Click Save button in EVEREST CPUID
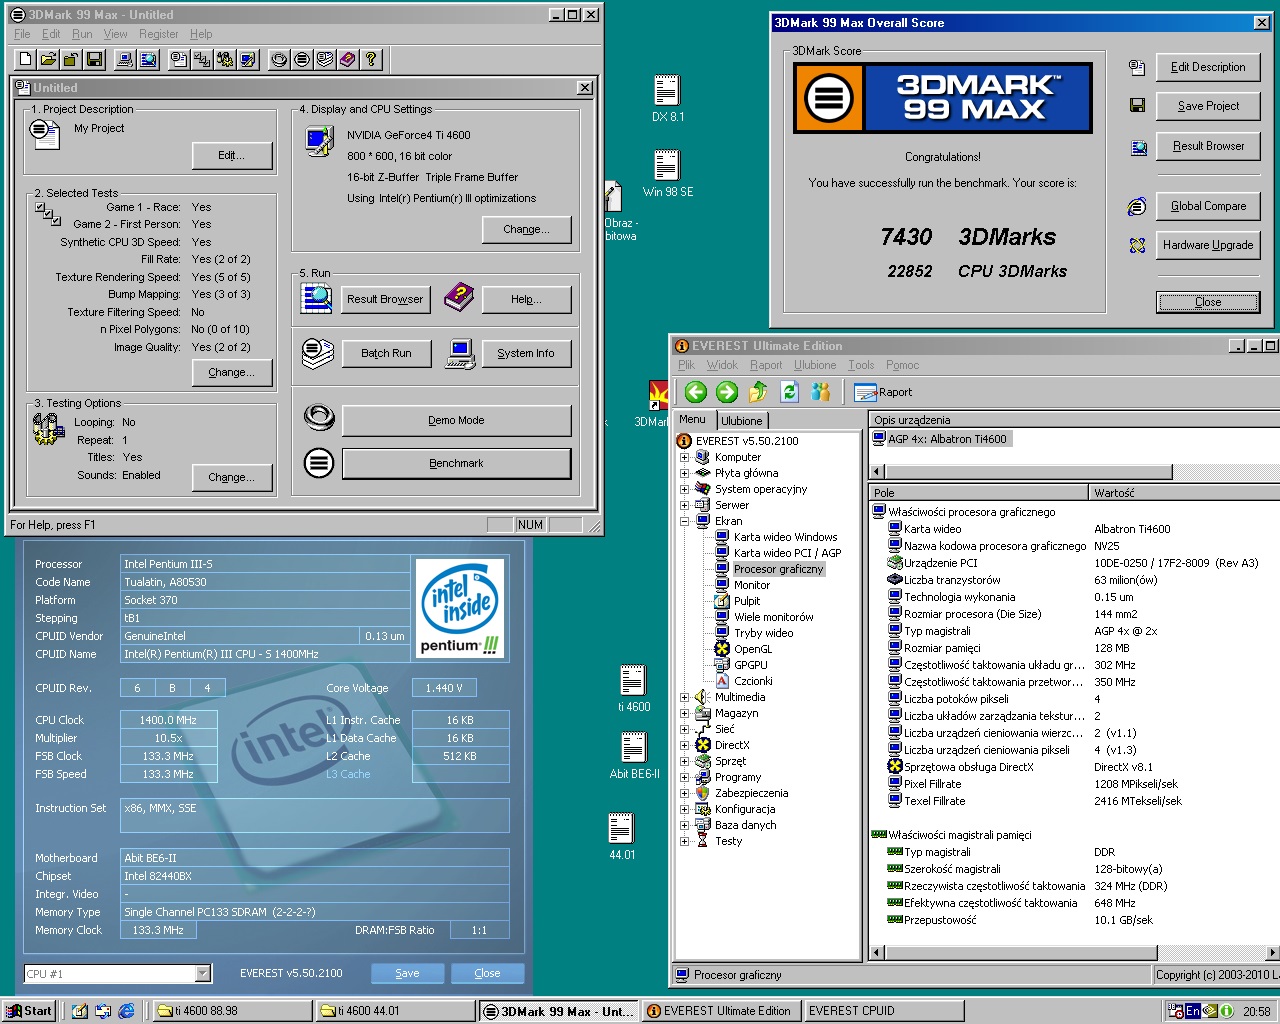Viewport: 1280px width, 1024px height. (x=407, y=973)
